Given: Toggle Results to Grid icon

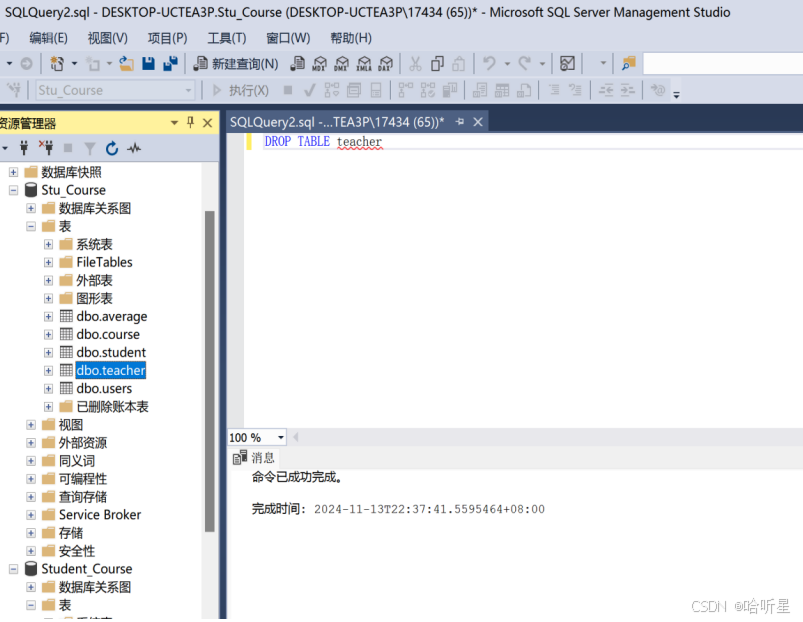Looking at the screenshot, I should (x=502, y=91).
